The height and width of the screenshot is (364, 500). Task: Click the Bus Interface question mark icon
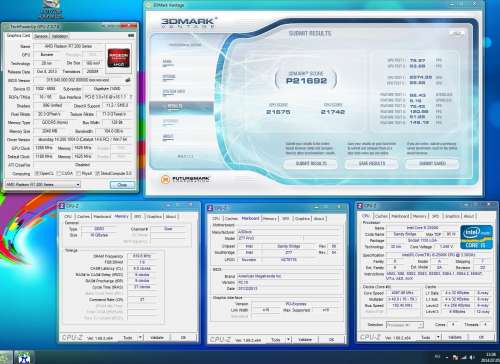pos(131,97)
